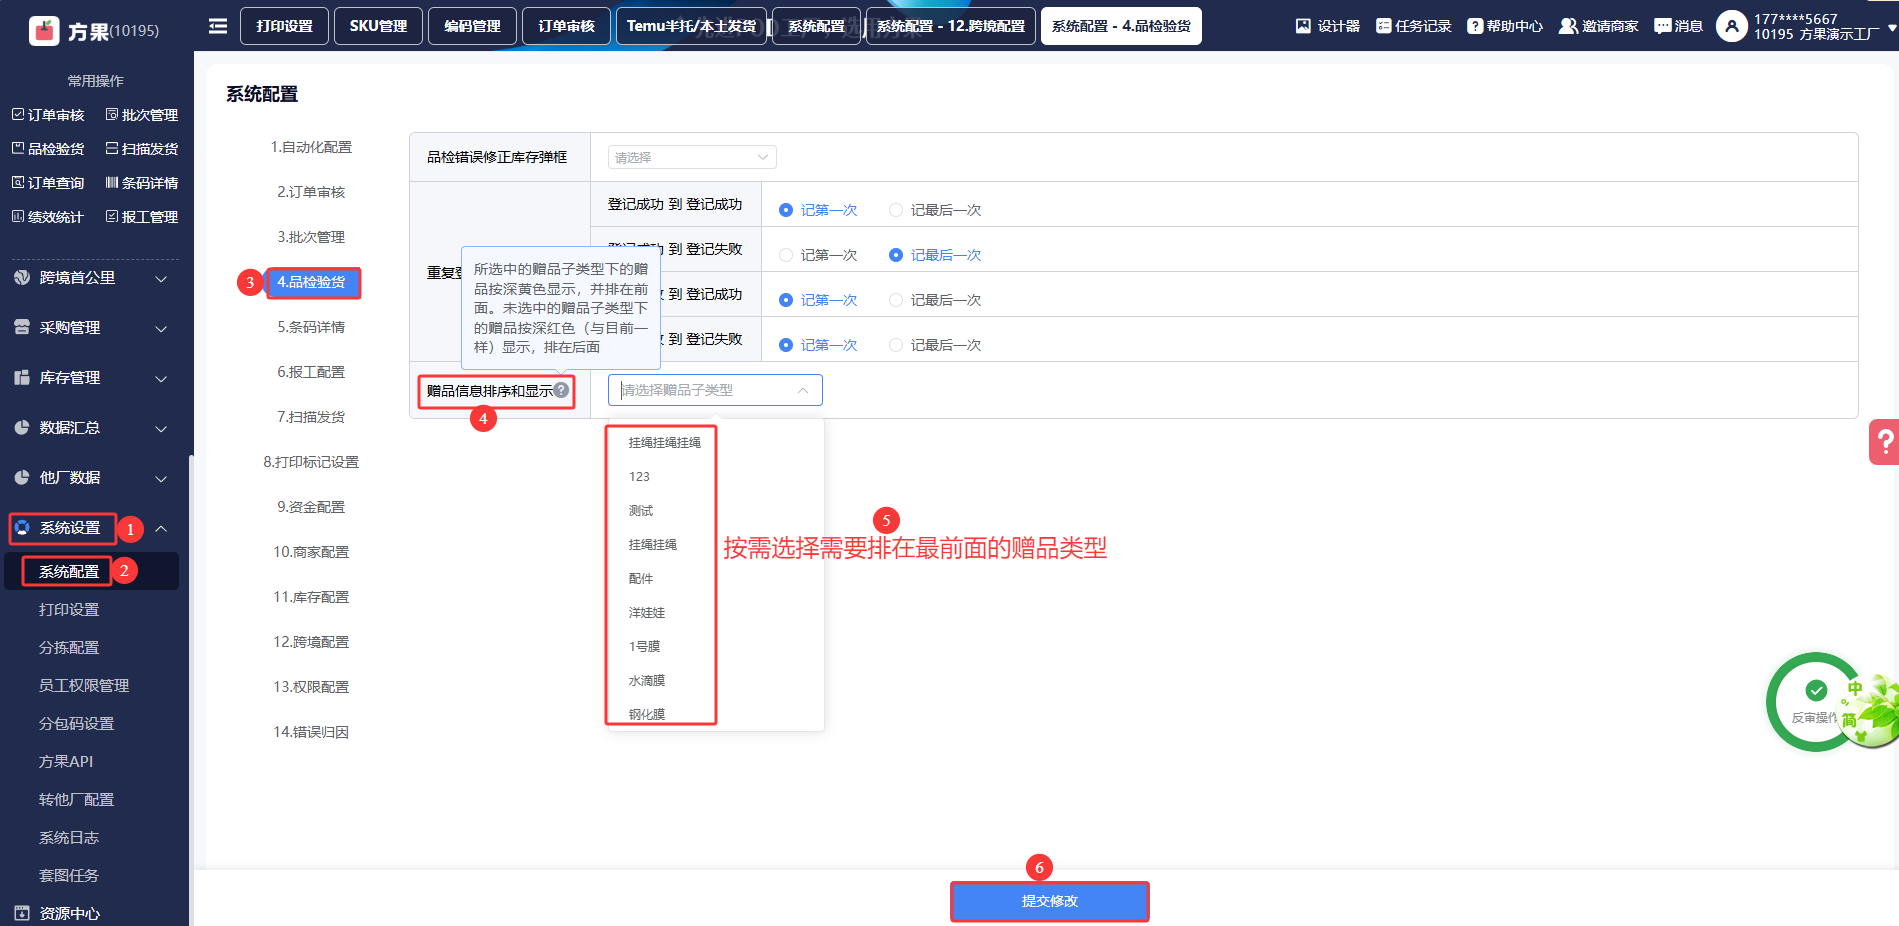The width and height of the screenshot is (1899, 926).
Task: Click the 报工管理 shortcut icon
Action: click(112, 216)
